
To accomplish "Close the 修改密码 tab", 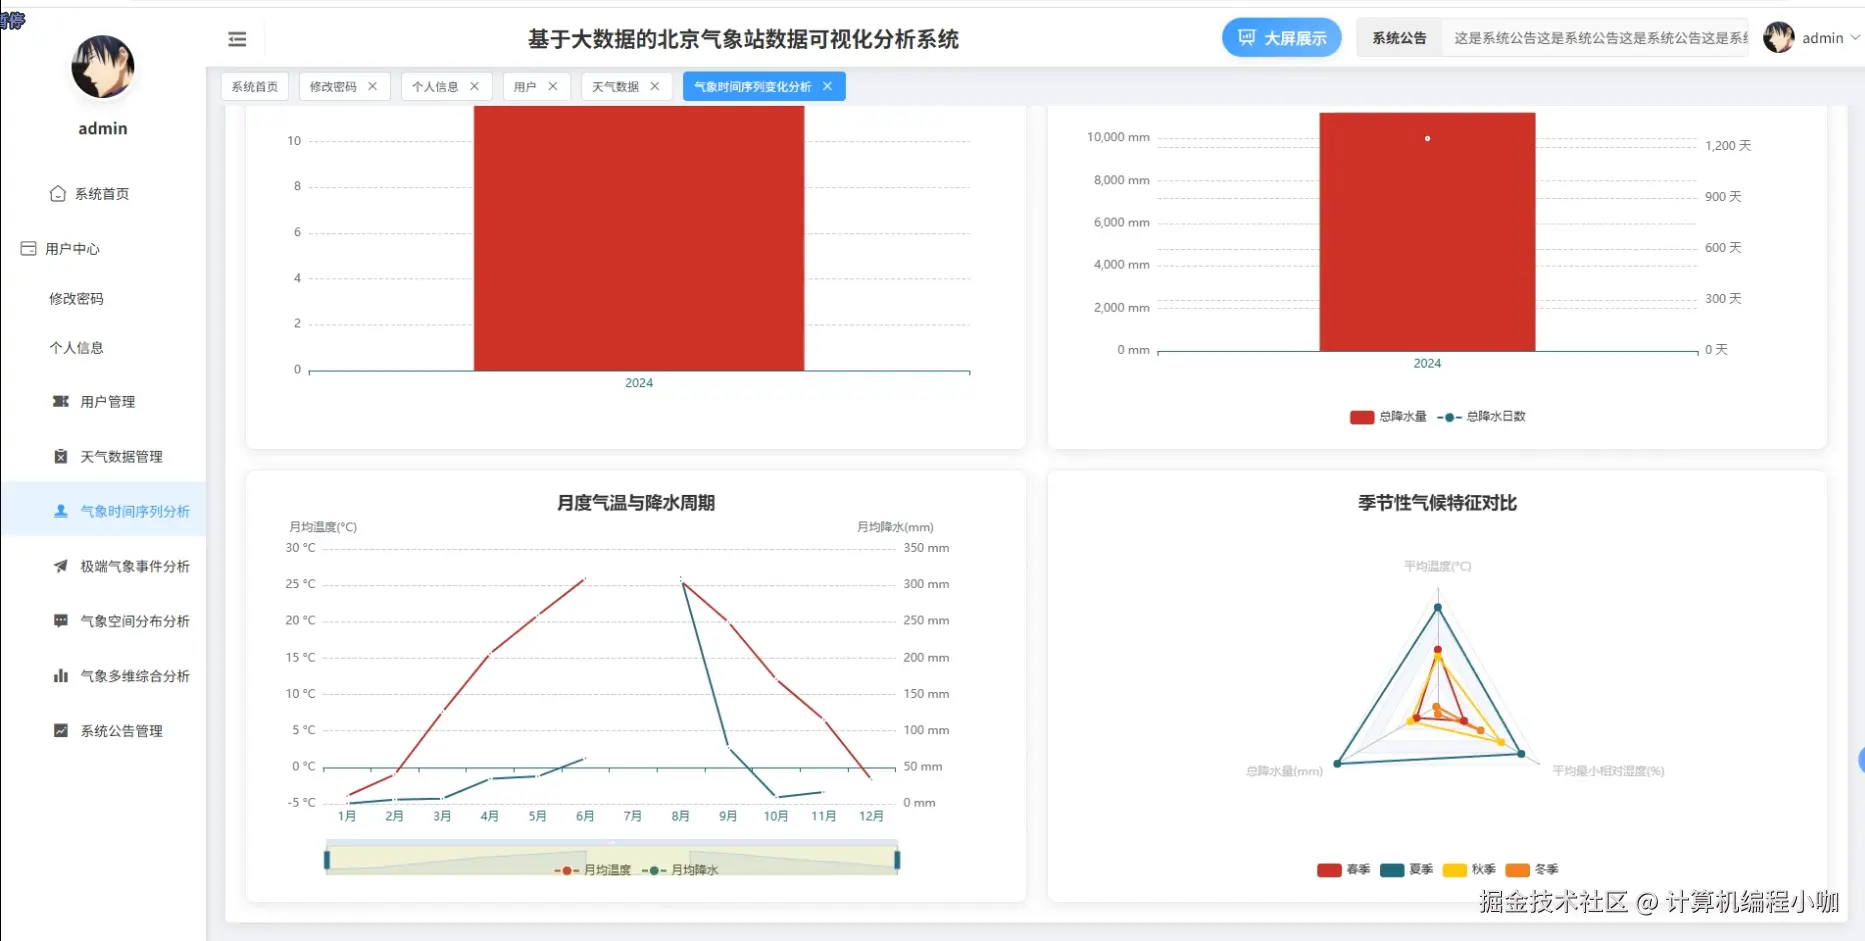I will pos(373,87).
